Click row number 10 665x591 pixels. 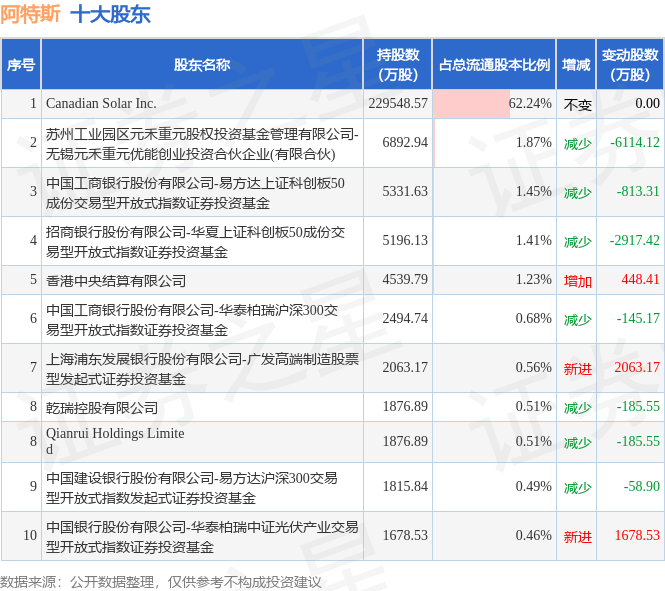pyautogui.click(x=30, y=535)
